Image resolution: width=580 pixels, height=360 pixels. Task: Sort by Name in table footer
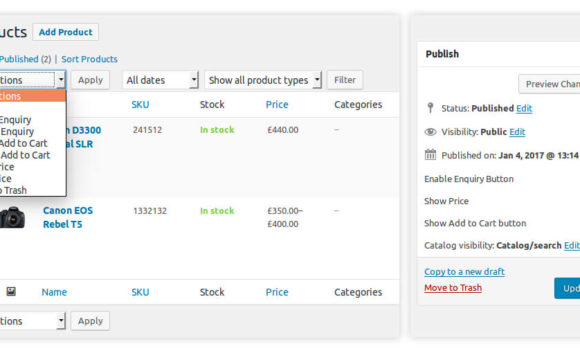(54, 292)
